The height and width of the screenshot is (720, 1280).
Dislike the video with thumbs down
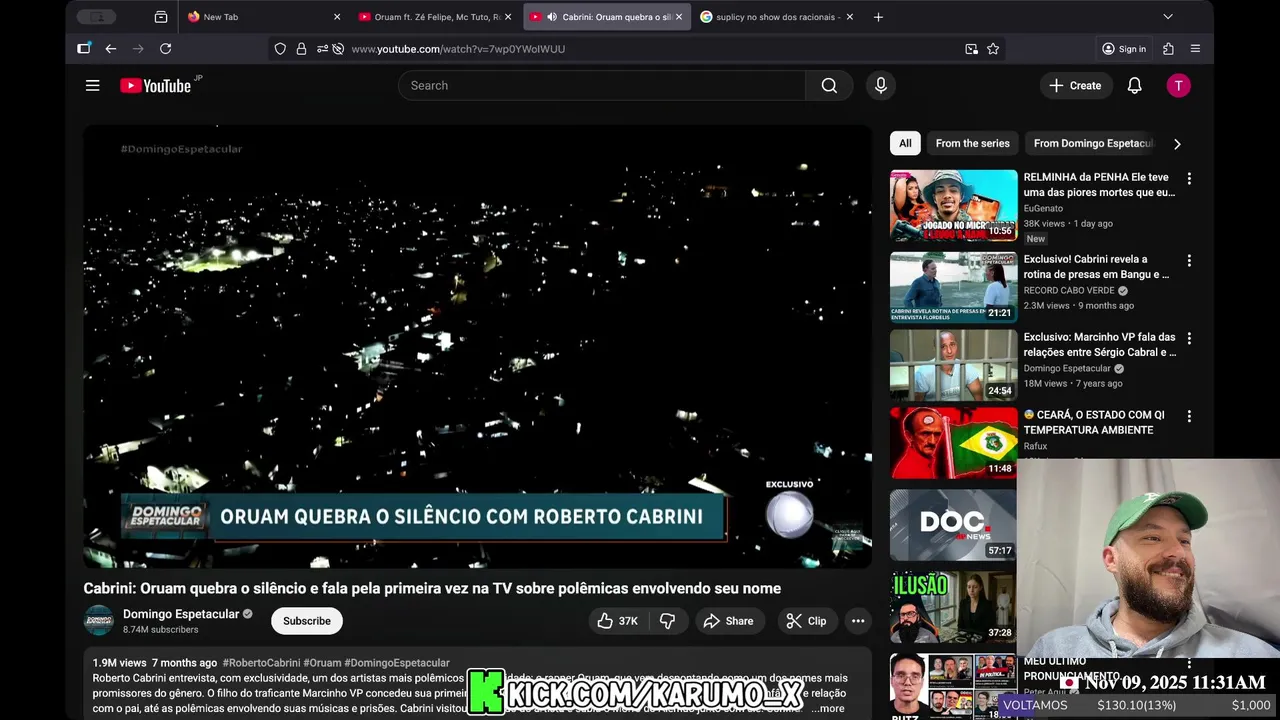tap(667, 621)
